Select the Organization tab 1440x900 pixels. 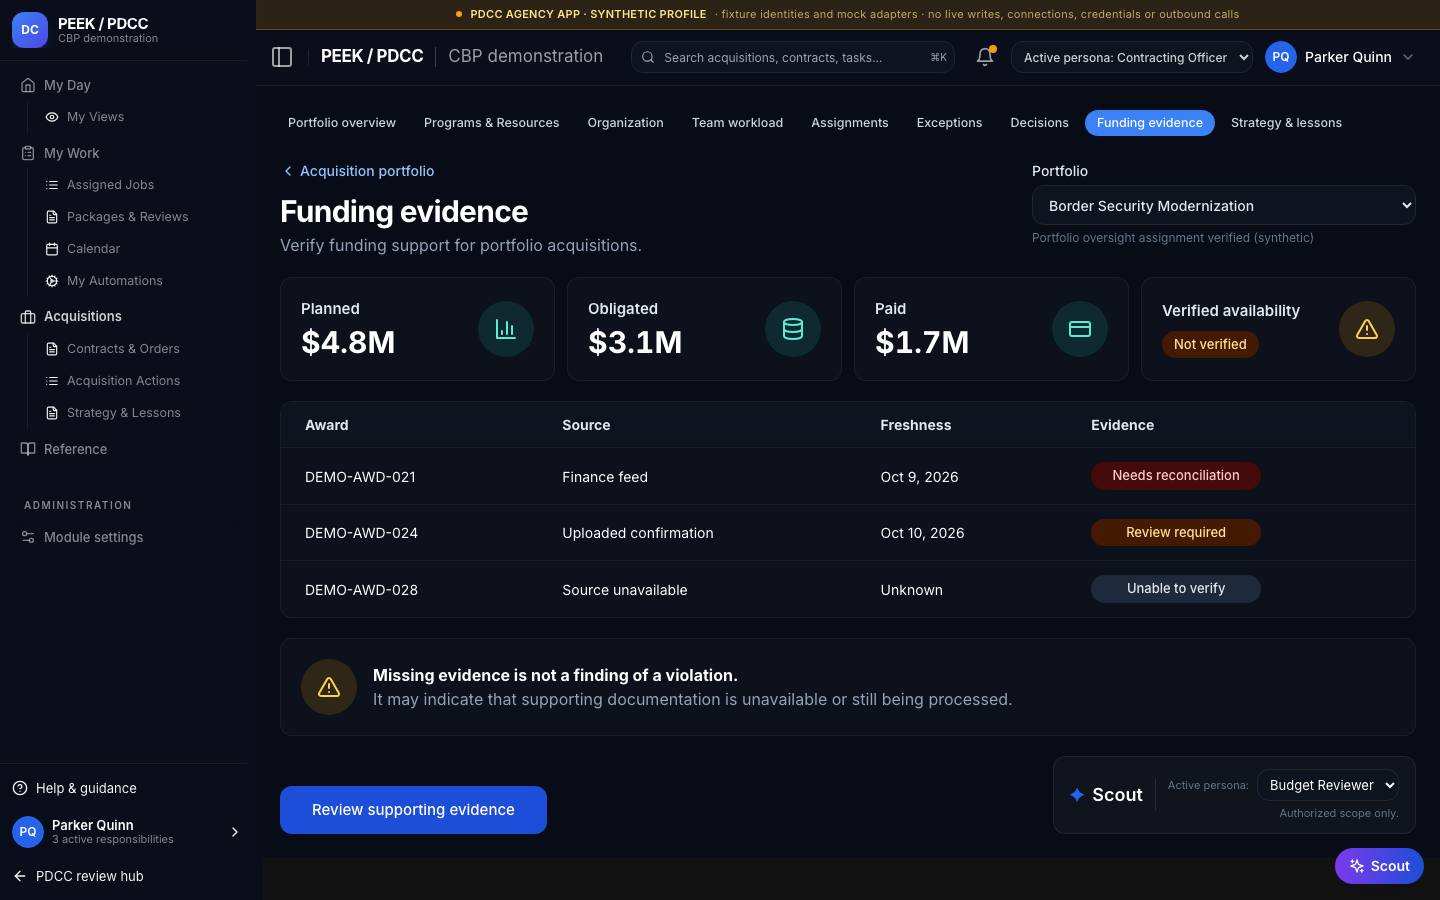(x=626, y=123)
